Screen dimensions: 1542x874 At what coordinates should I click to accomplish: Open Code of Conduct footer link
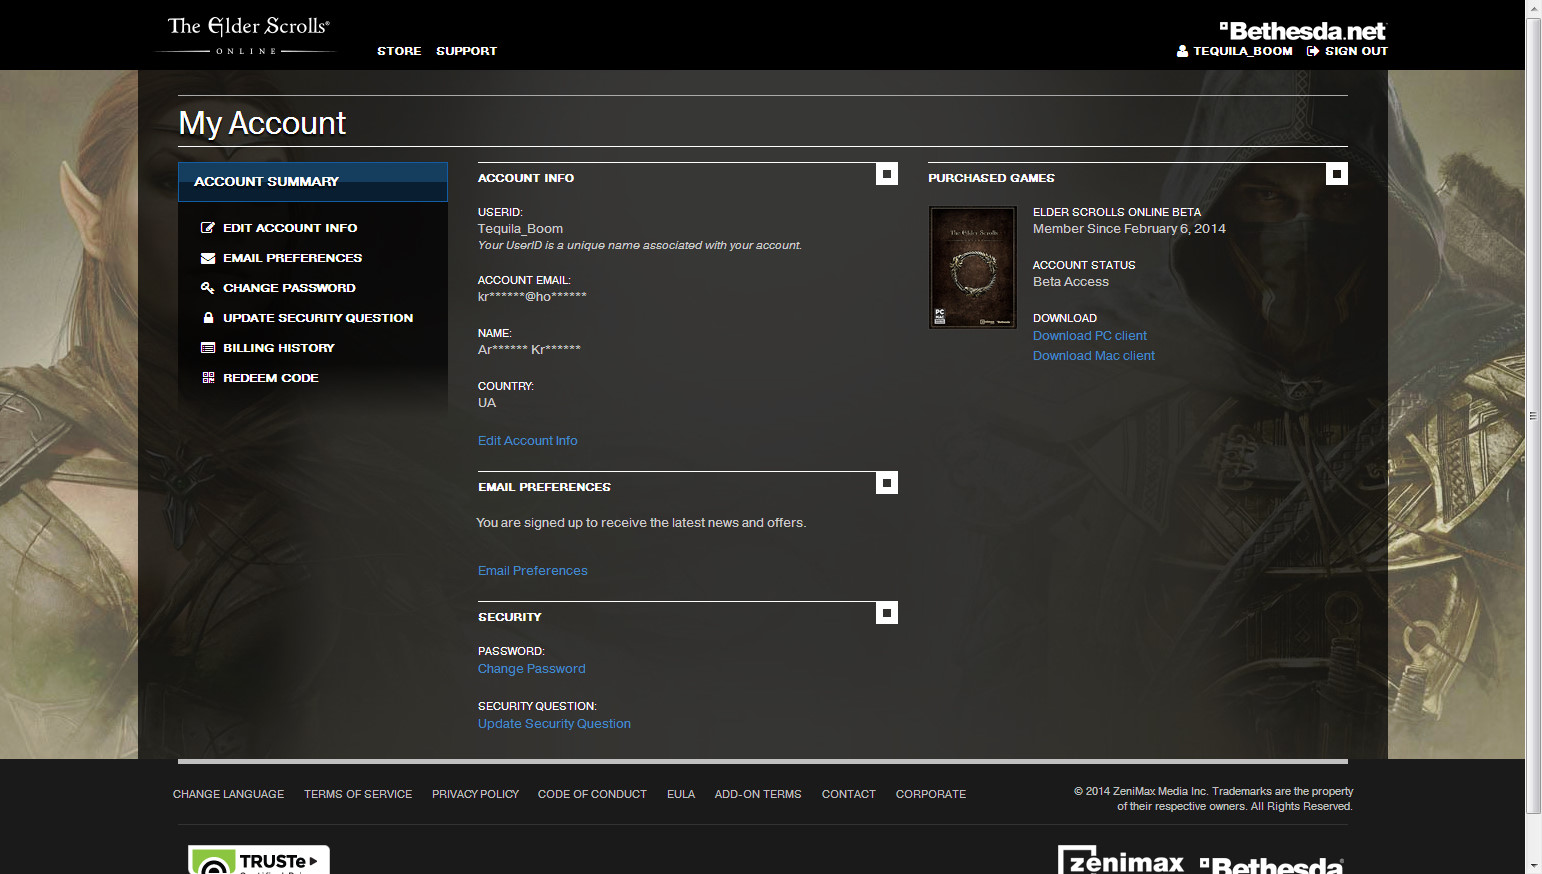click(x=592, y=794)
